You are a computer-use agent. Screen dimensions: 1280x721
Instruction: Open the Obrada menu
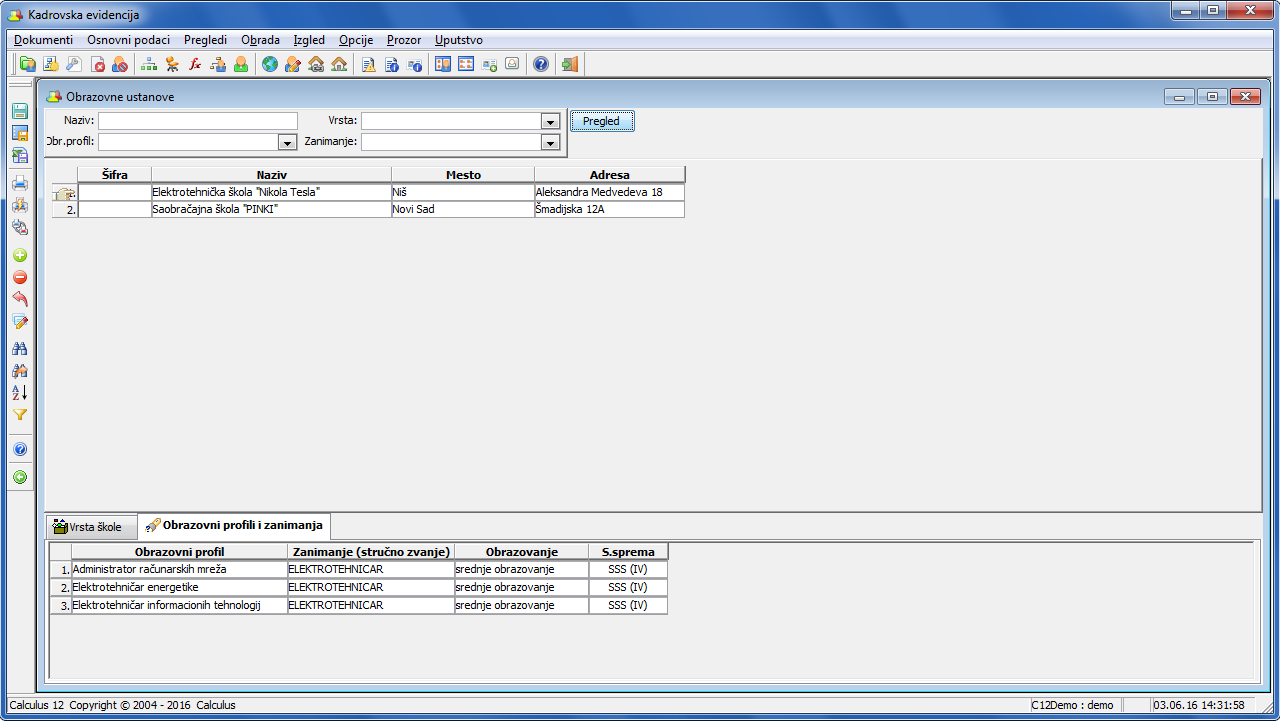[261, 40]
